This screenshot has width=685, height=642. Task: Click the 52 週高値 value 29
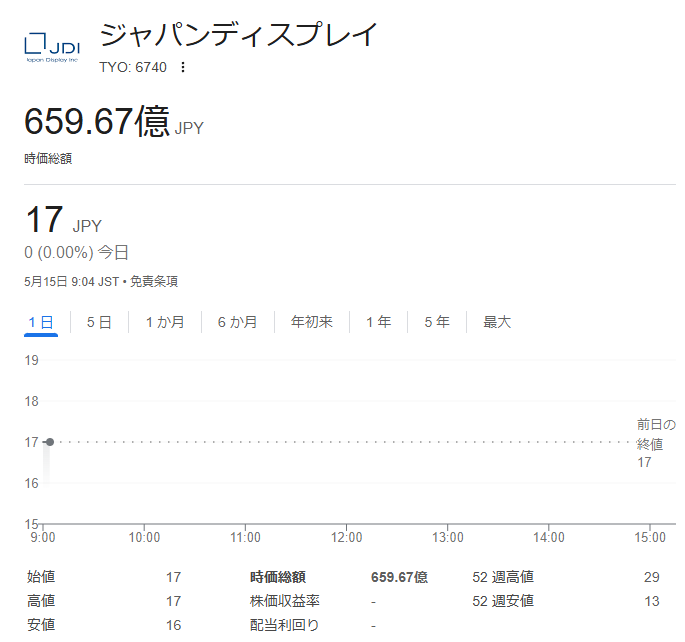click(x=651, y=577)
